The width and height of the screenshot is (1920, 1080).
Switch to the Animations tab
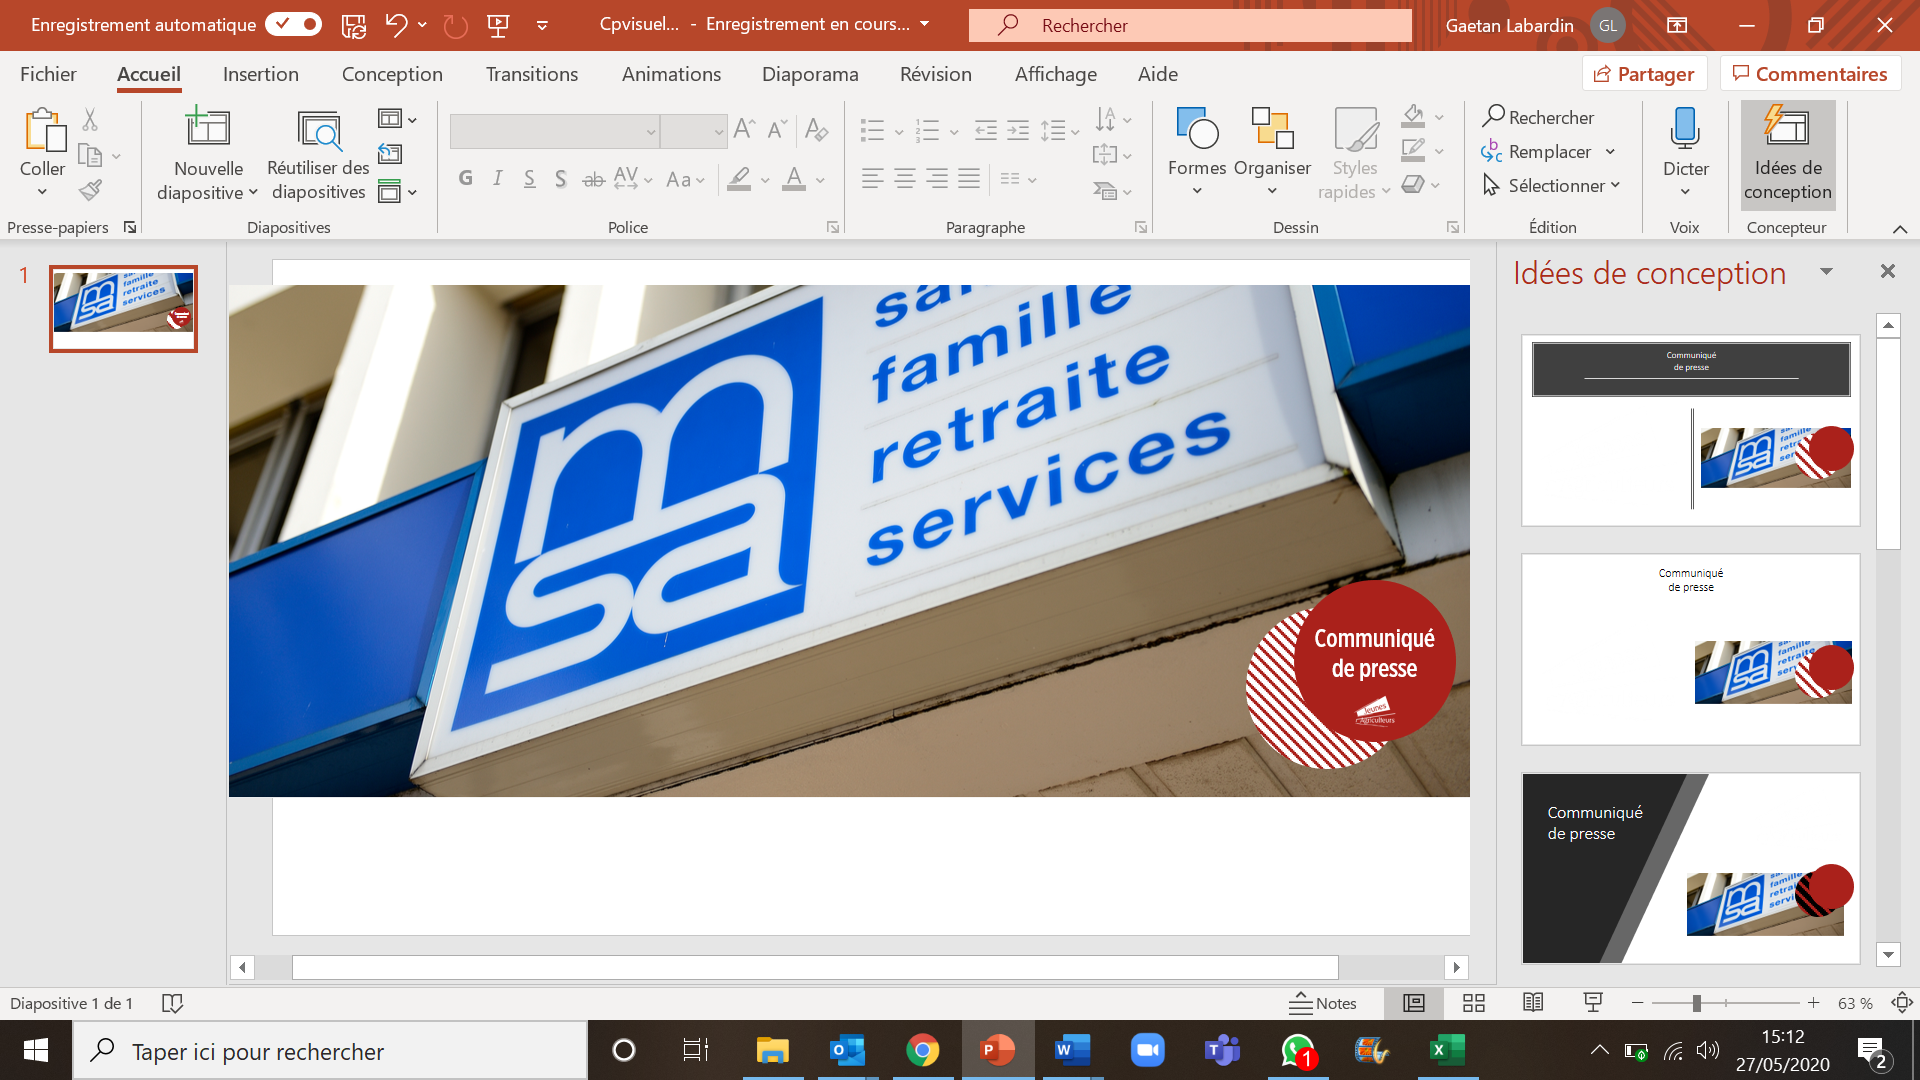coord(671,74)
